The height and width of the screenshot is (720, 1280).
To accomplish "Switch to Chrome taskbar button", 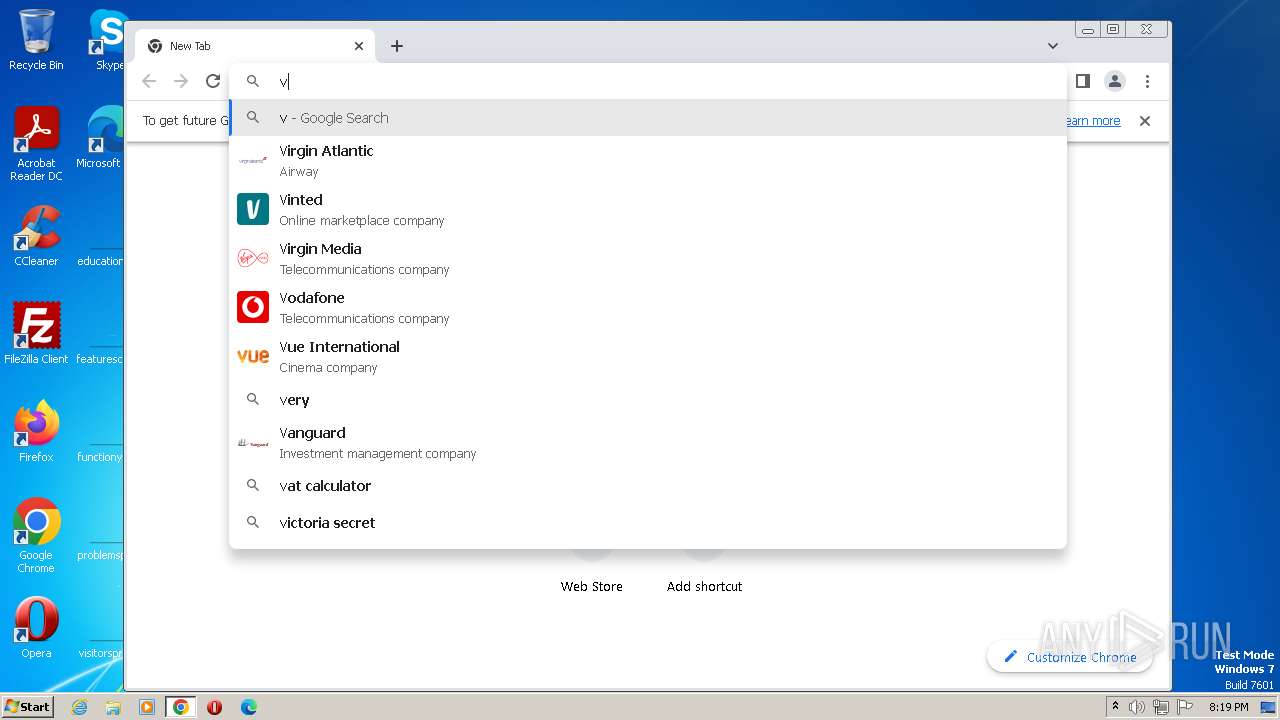I will pyautogui.click(x=181, y=707).
